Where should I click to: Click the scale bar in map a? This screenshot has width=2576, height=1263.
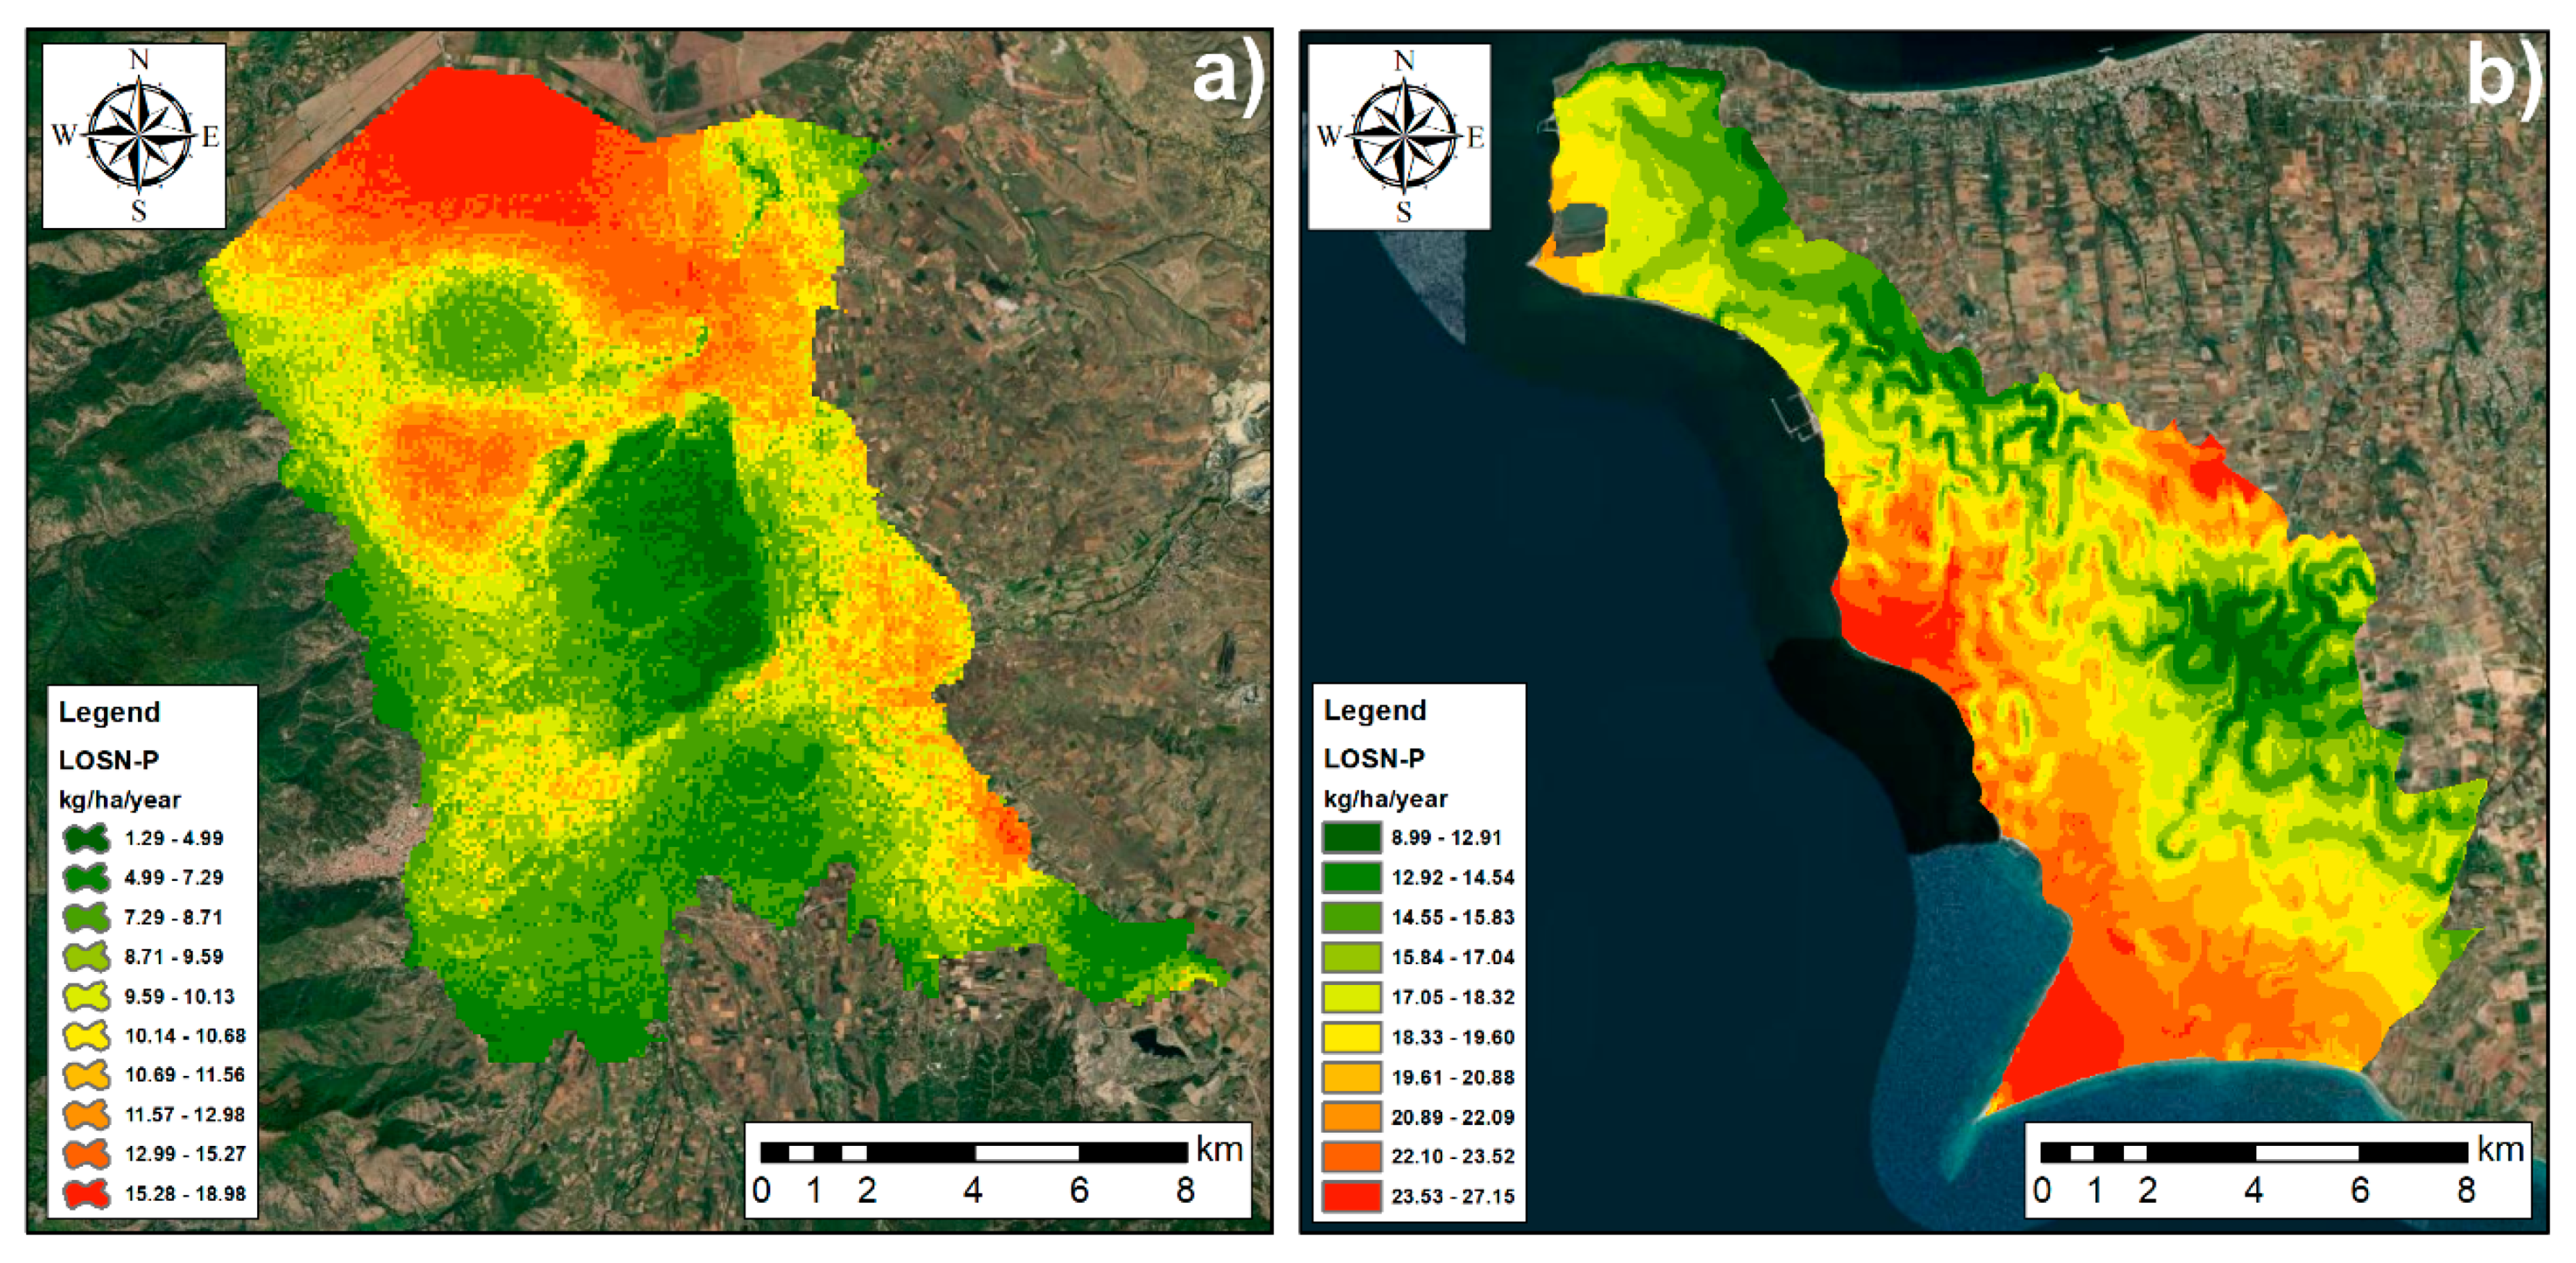pyautogui.click(x=973, y=1152)
